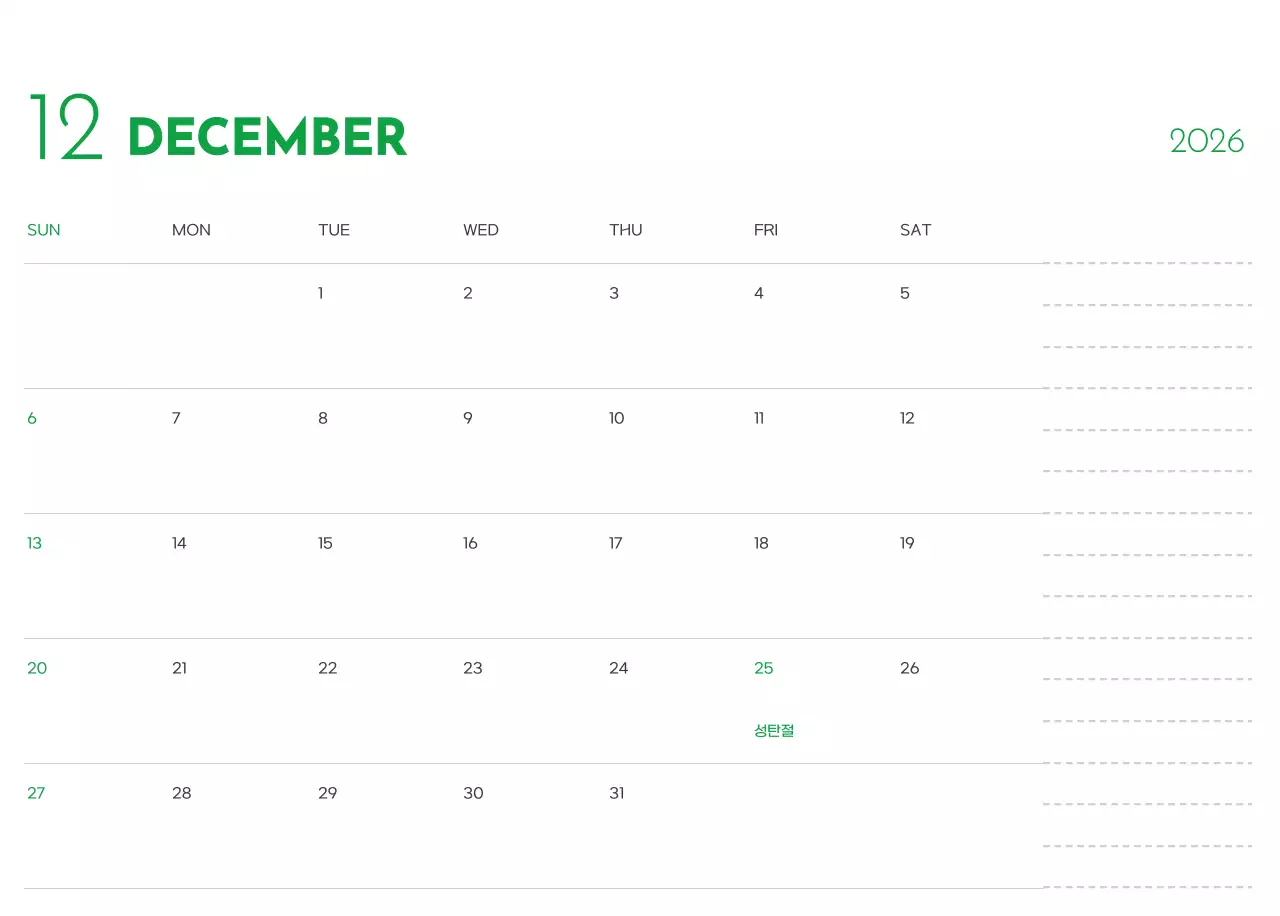Click Sunday the 27th
Screen dimensions: 1280x916
(36, 793)
